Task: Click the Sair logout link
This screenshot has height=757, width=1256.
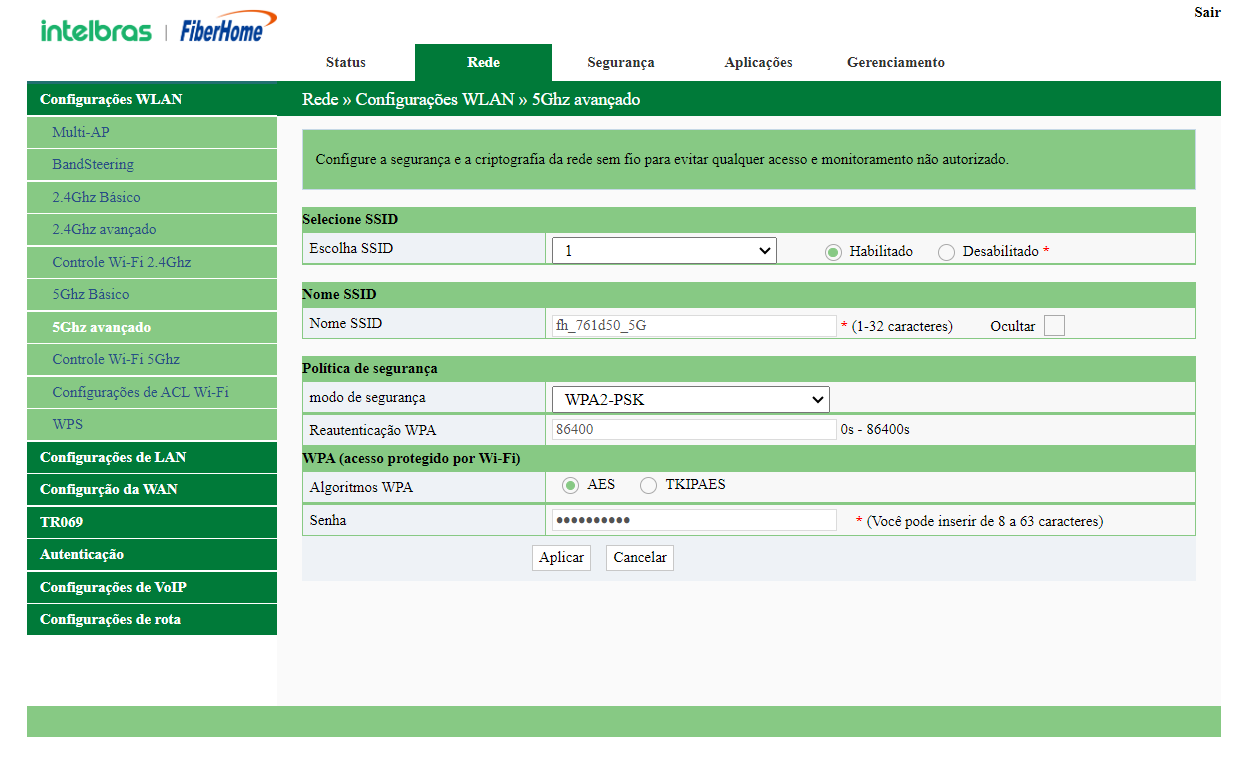Action: click(x=1207, y=12)
